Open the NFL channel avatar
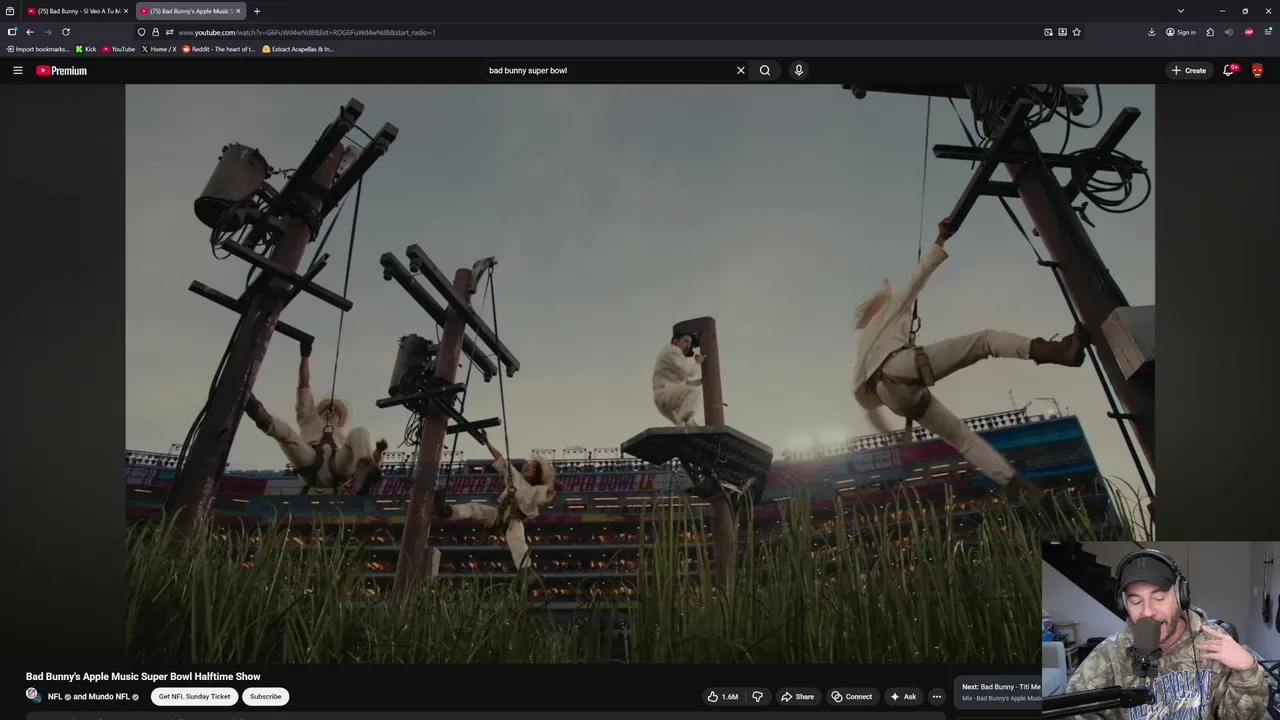The width and height of the screenshot is (1280, 720). 33,695
